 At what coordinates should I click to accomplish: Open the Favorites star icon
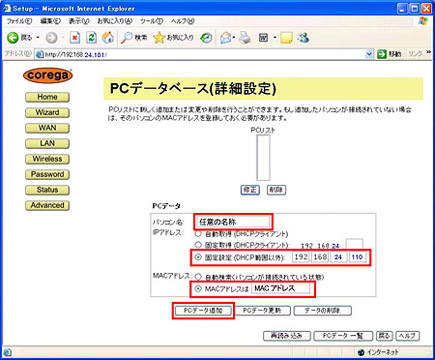[x=159, y=38]
